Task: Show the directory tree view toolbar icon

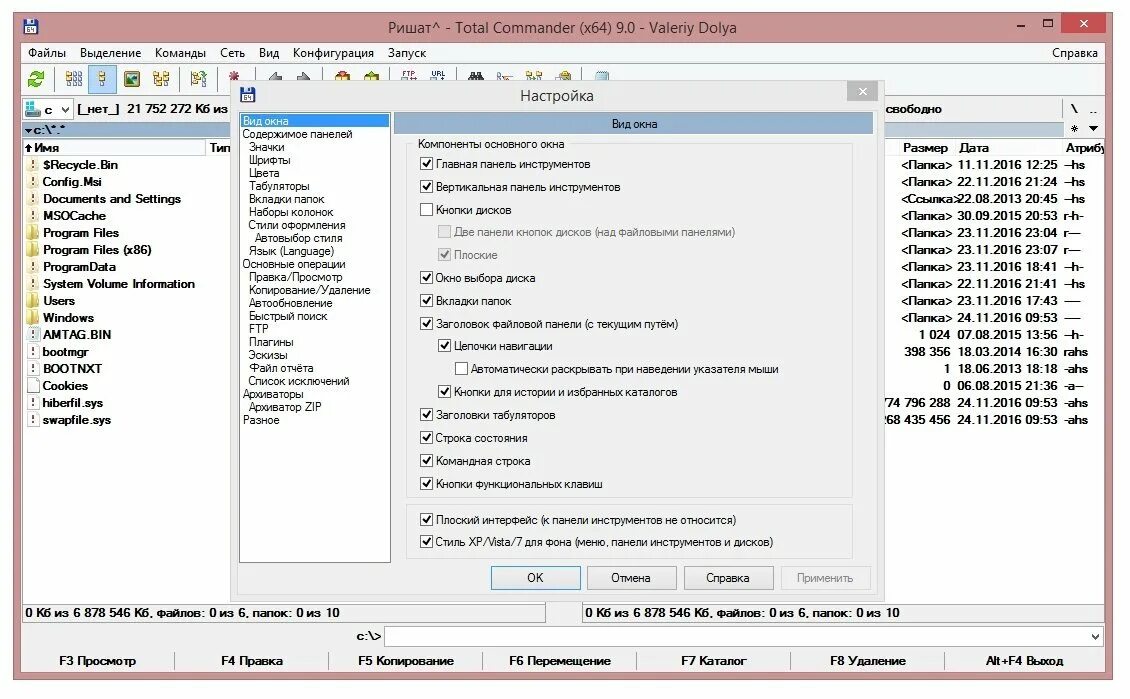Action: [x=161, y=79]
